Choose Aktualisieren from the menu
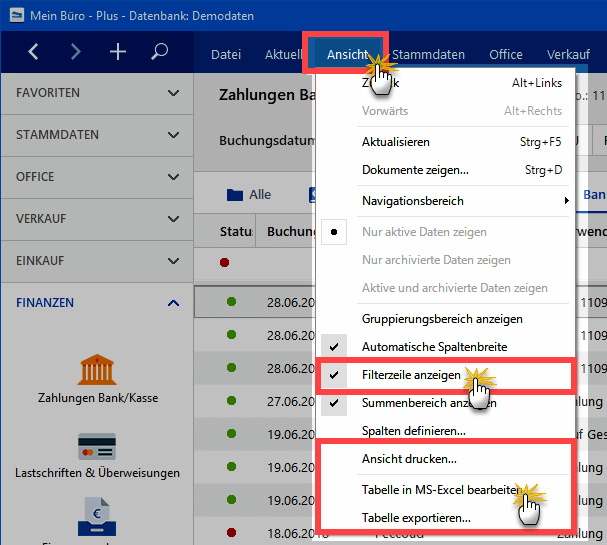 point(444,142)
